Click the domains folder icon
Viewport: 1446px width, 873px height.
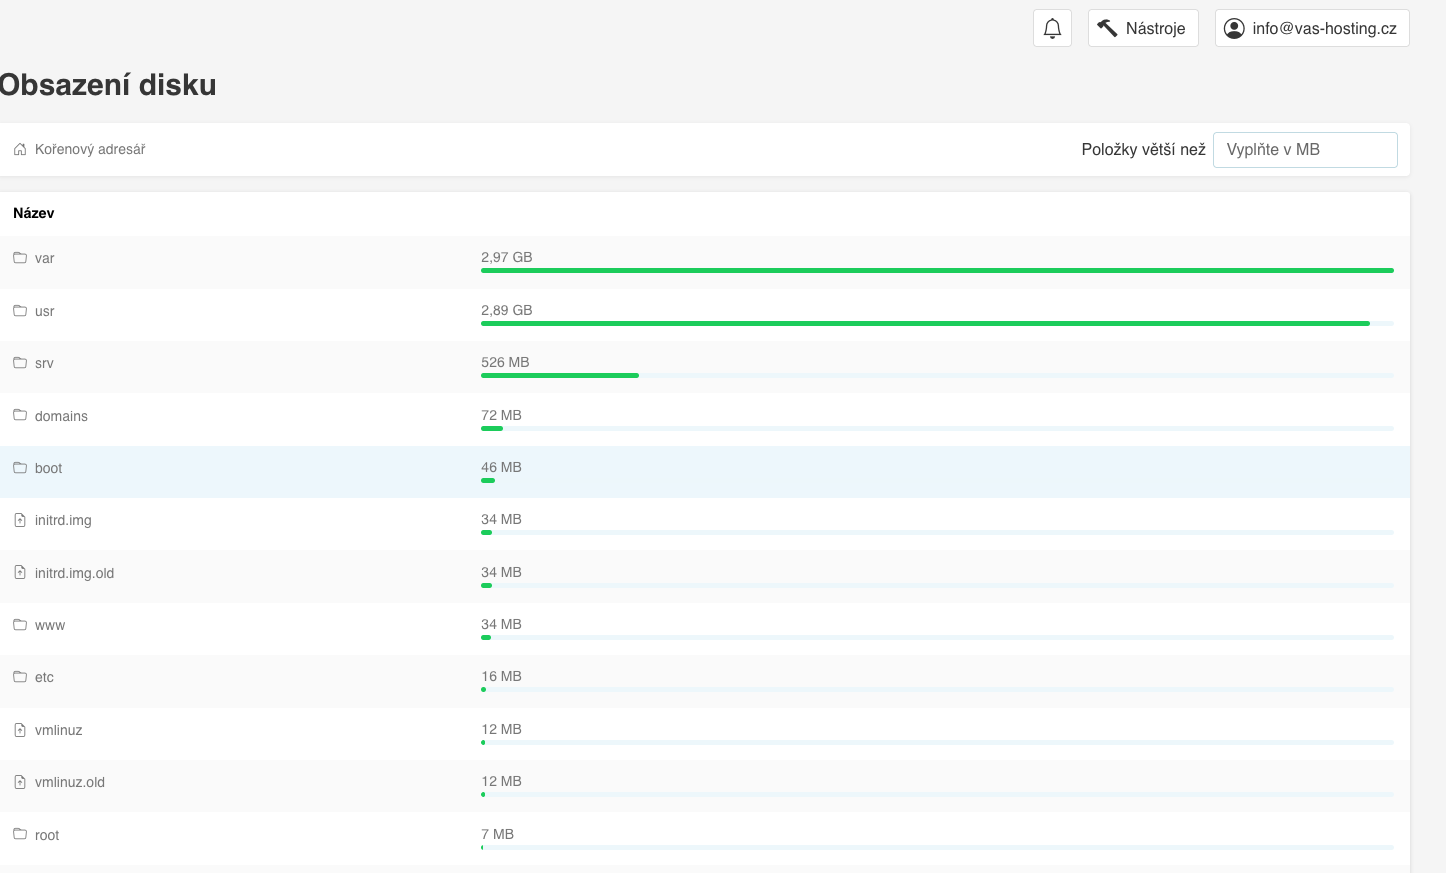click(20, 415)
